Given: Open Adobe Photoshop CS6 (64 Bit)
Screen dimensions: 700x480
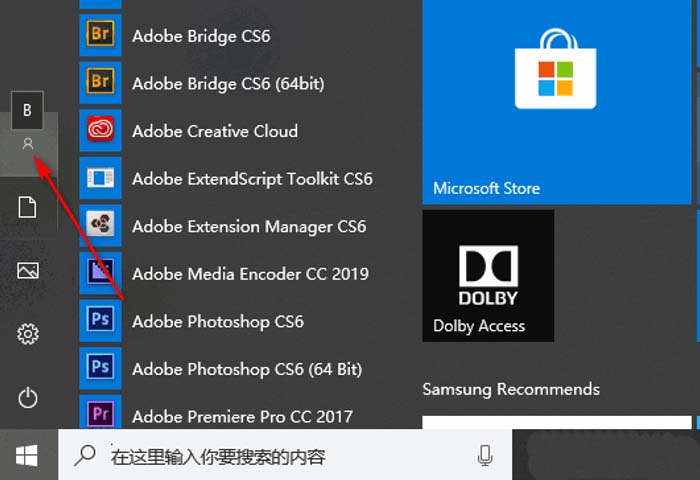Looking at the screenshot, I should click(x=247, y=369).
